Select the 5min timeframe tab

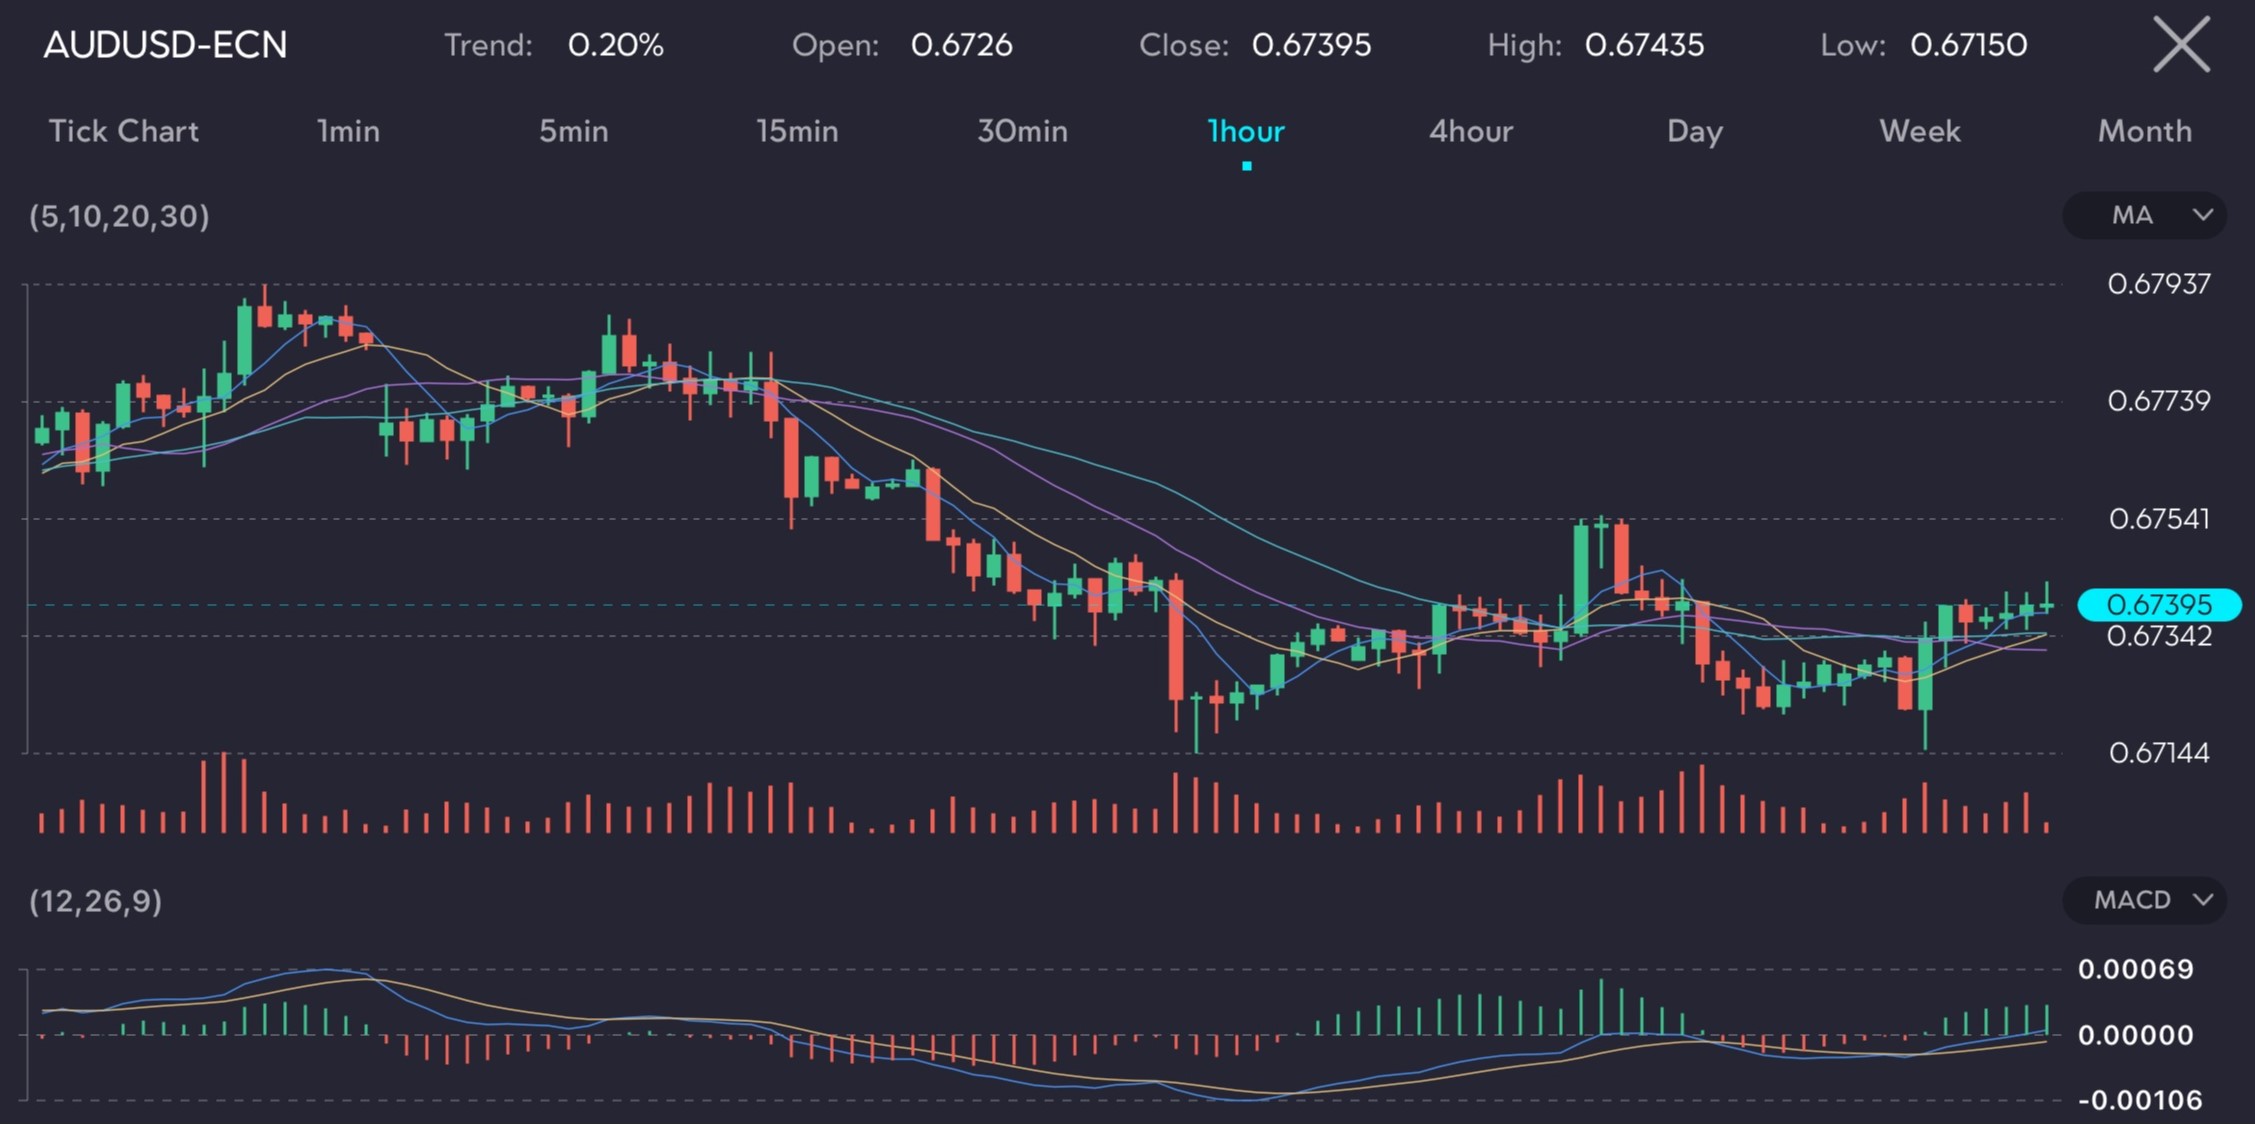coord(574,131)
